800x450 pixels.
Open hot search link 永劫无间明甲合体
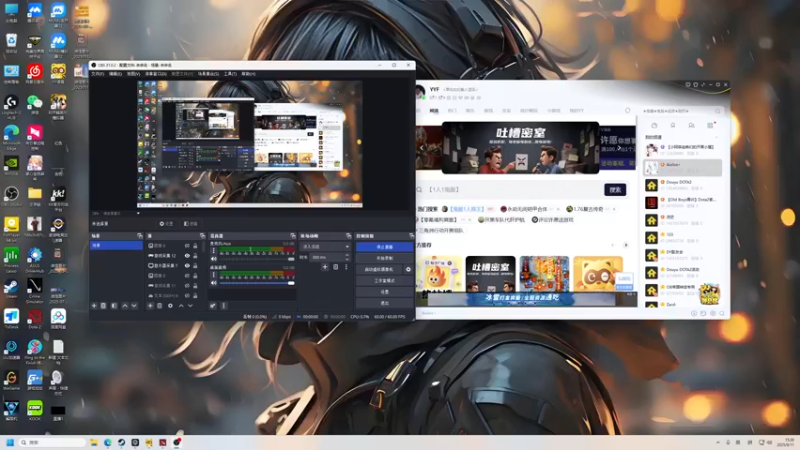(527, 209)
